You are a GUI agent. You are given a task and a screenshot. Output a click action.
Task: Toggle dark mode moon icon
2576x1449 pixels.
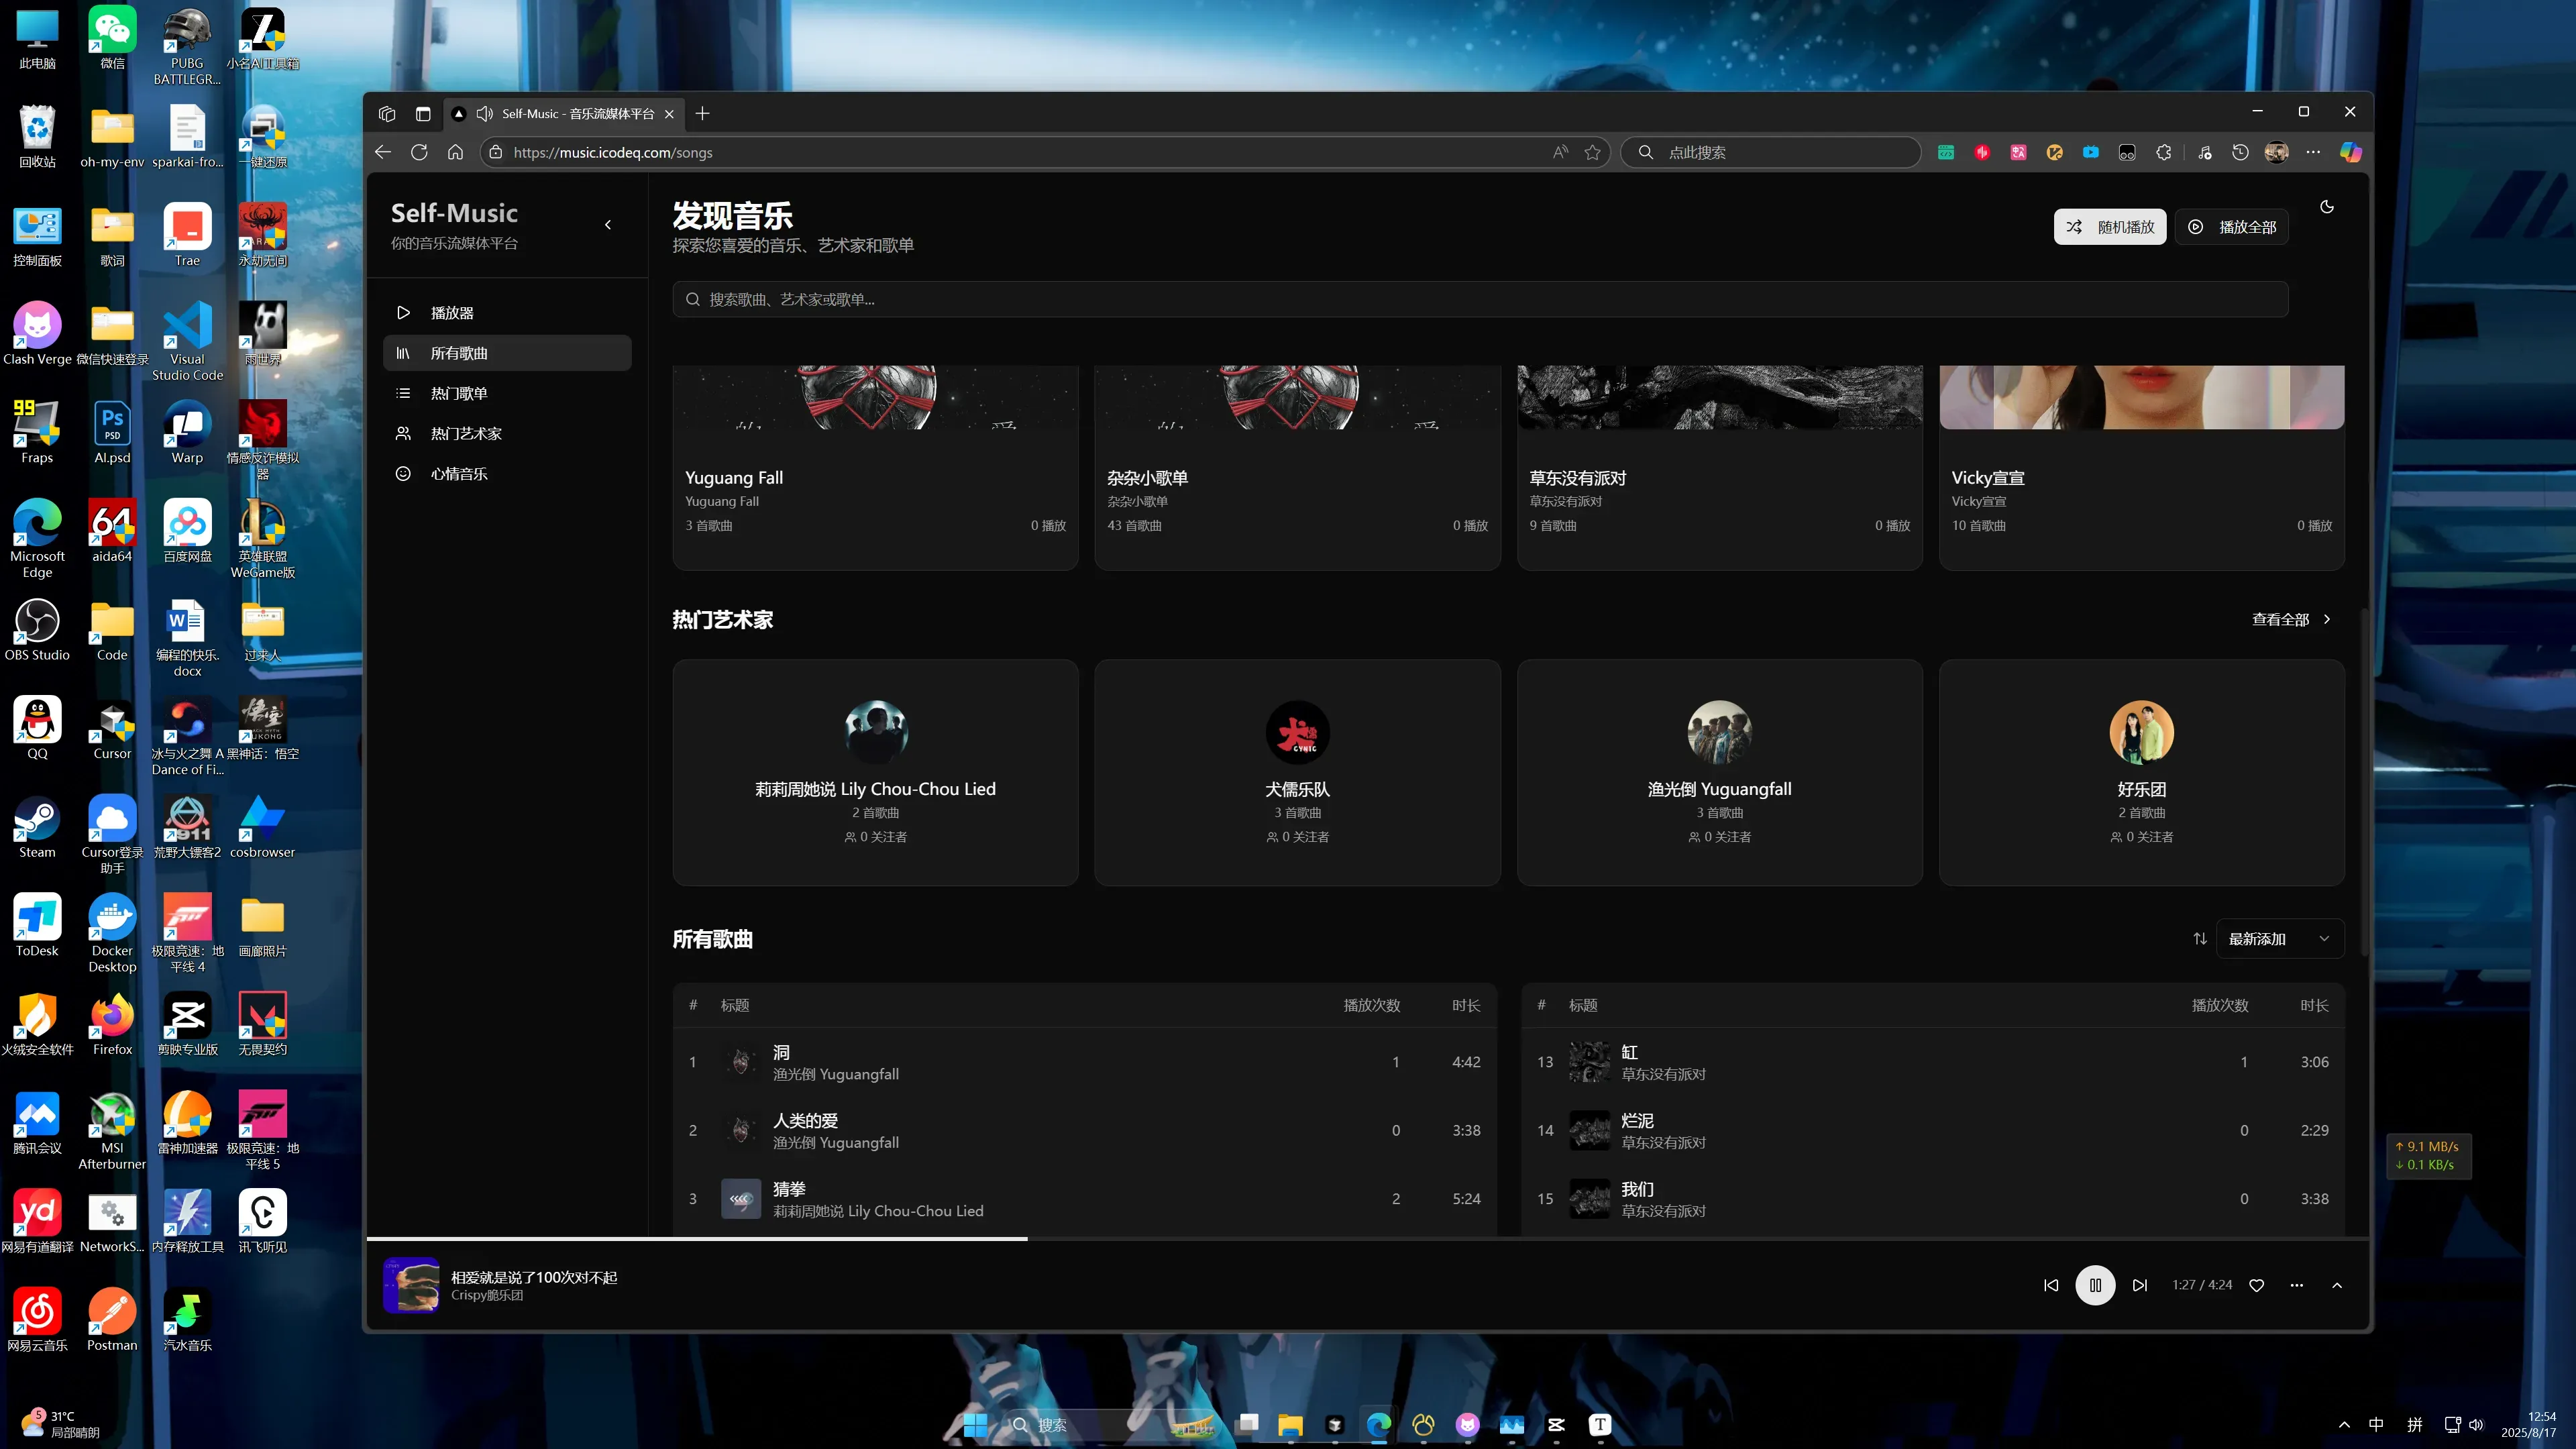coord(2327,207)
